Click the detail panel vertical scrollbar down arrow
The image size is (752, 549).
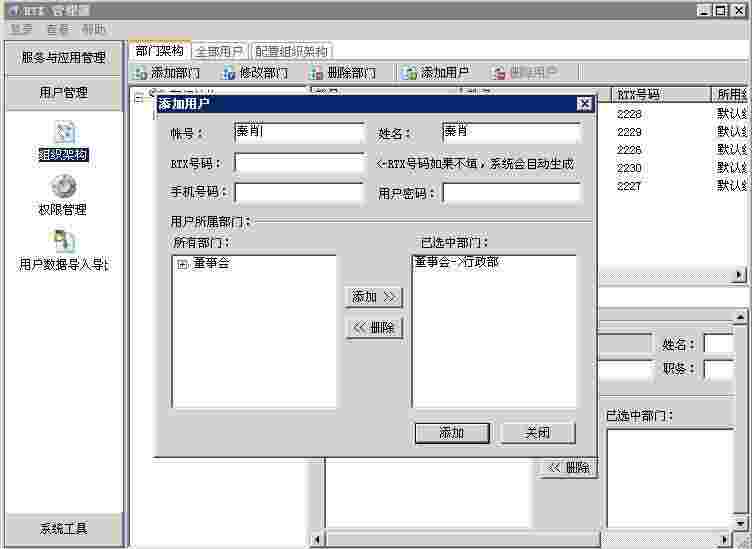740,523
